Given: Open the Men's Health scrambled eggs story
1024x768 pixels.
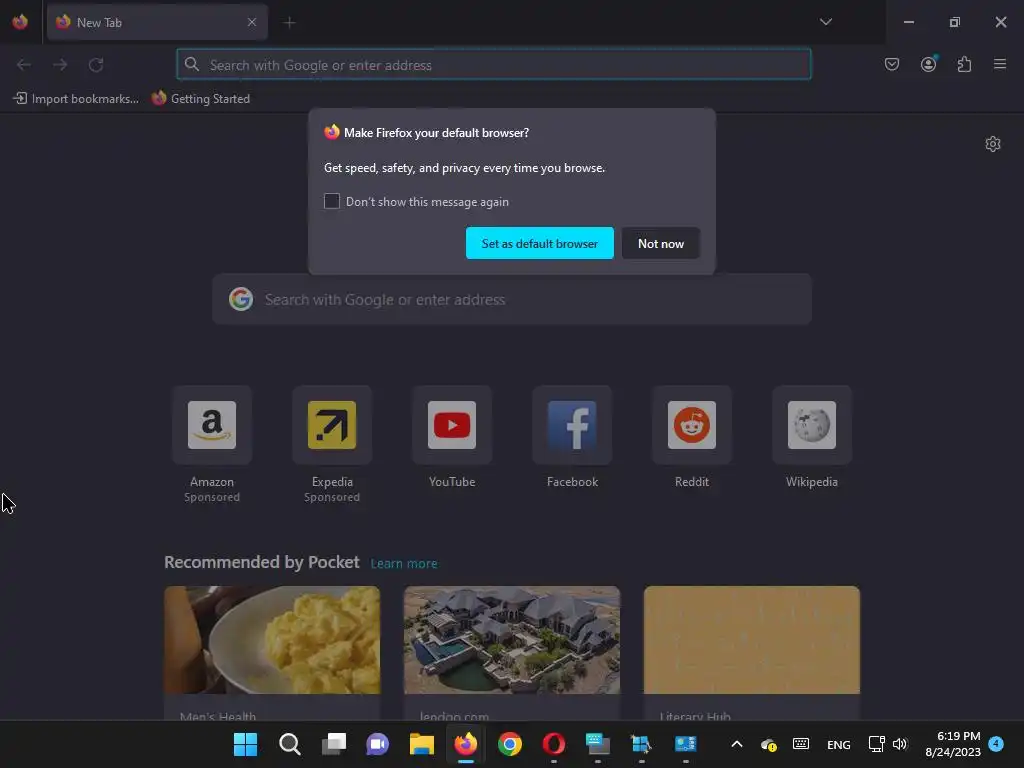Looking at the screenshot, I should click(272, 653).
